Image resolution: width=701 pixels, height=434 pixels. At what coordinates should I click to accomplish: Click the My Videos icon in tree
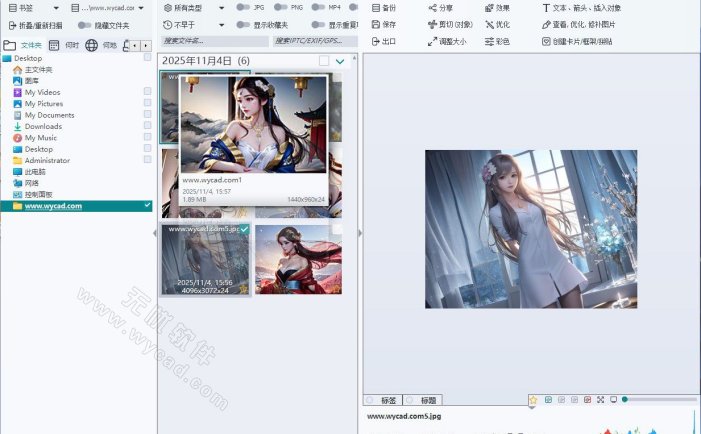coord(17,93)
